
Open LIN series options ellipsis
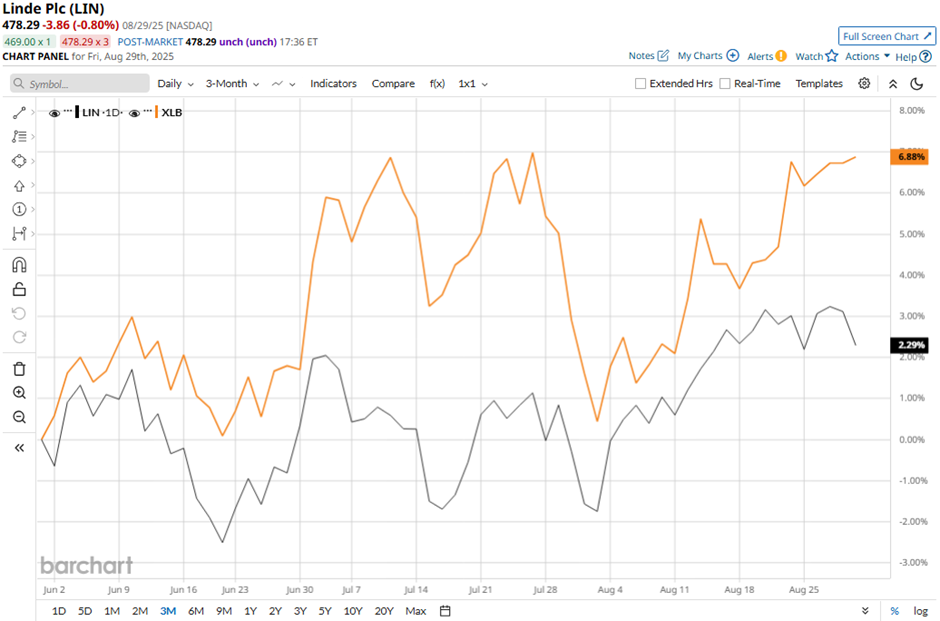pyautogui.click(x=68, y=111)
